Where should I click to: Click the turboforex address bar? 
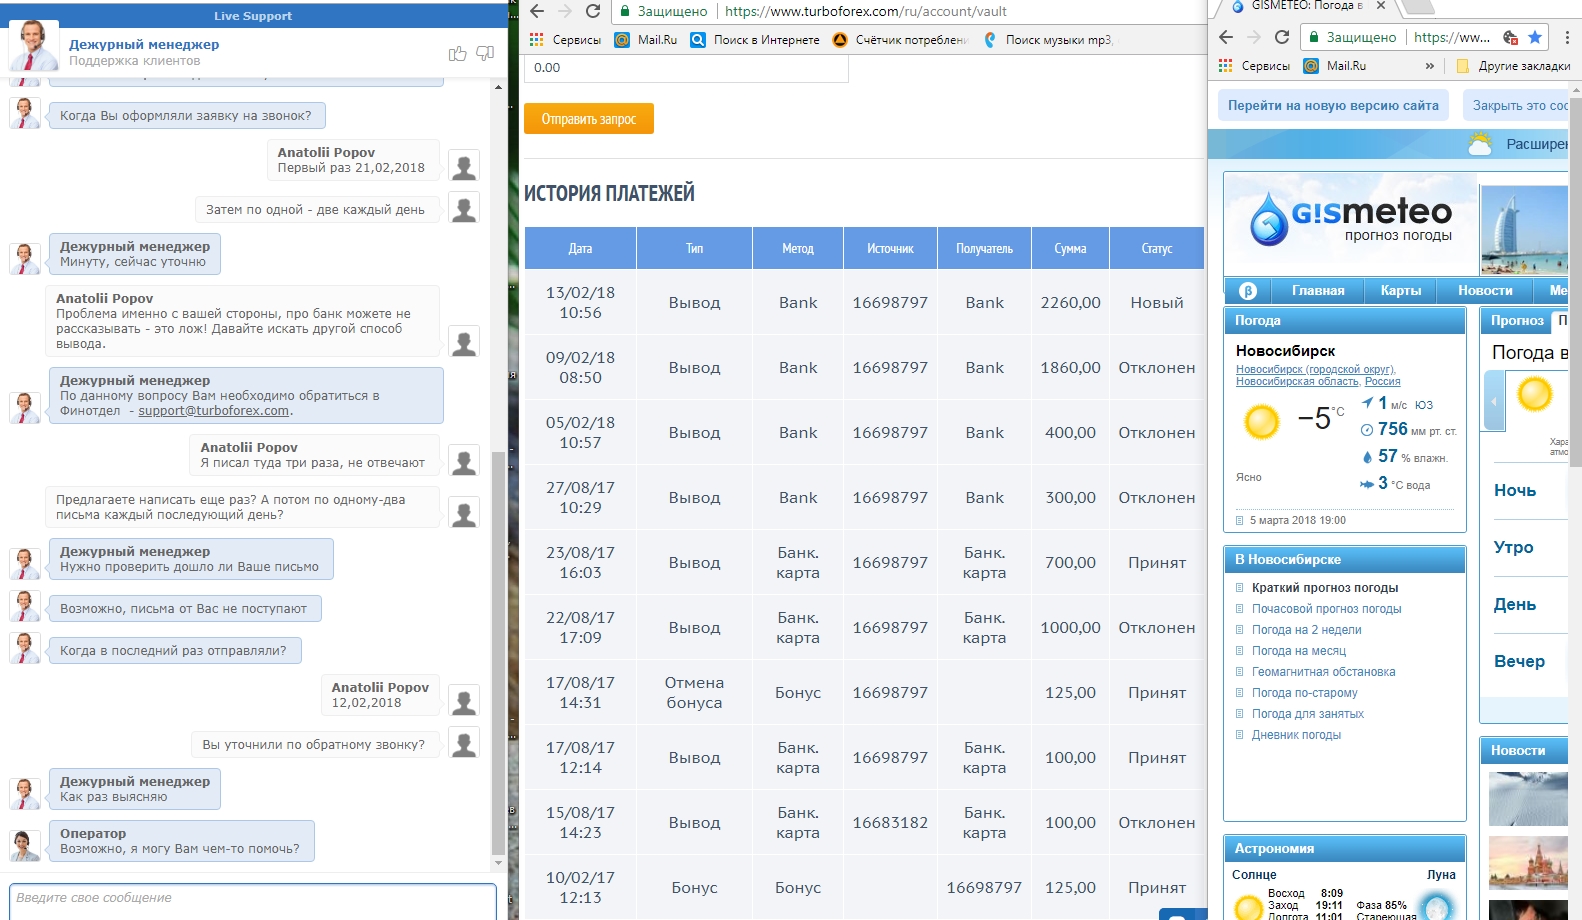click(x=908, y=11)
